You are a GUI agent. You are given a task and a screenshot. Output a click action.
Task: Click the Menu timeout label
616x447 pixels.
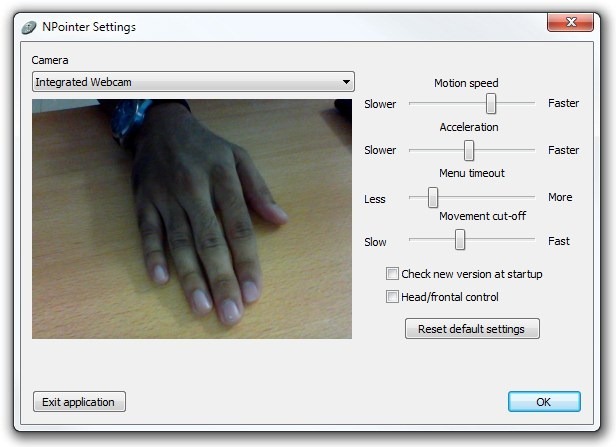coord(472,173)
